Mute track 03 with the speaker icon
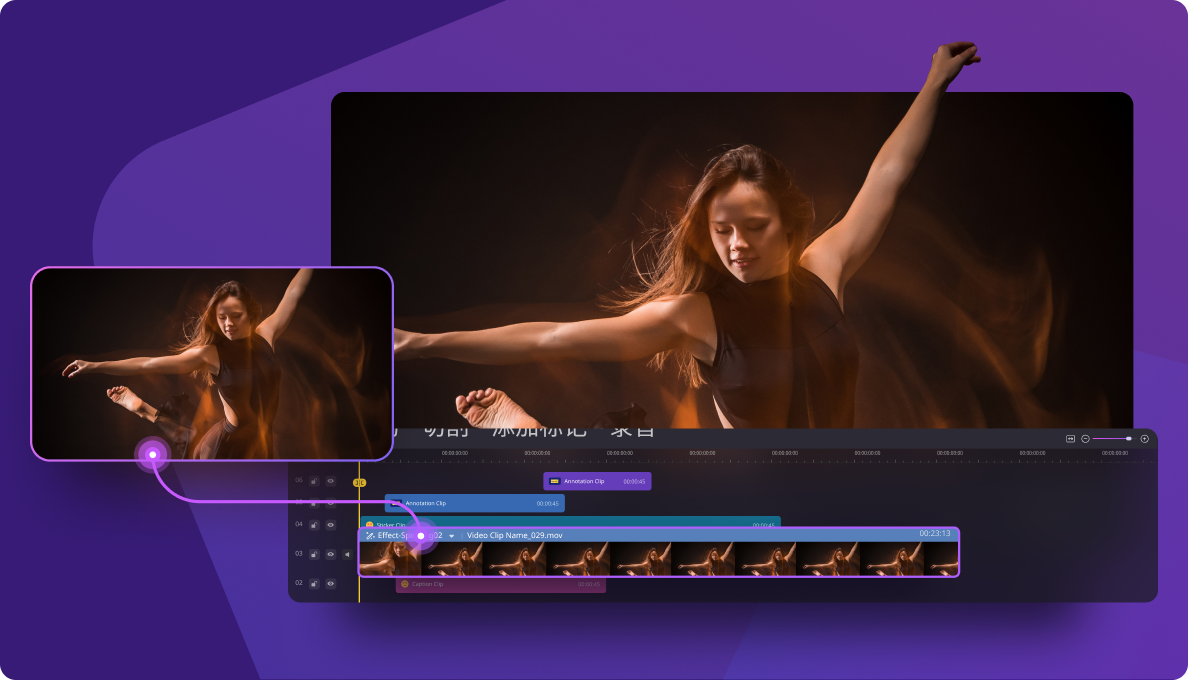 [x=347, y=554]
